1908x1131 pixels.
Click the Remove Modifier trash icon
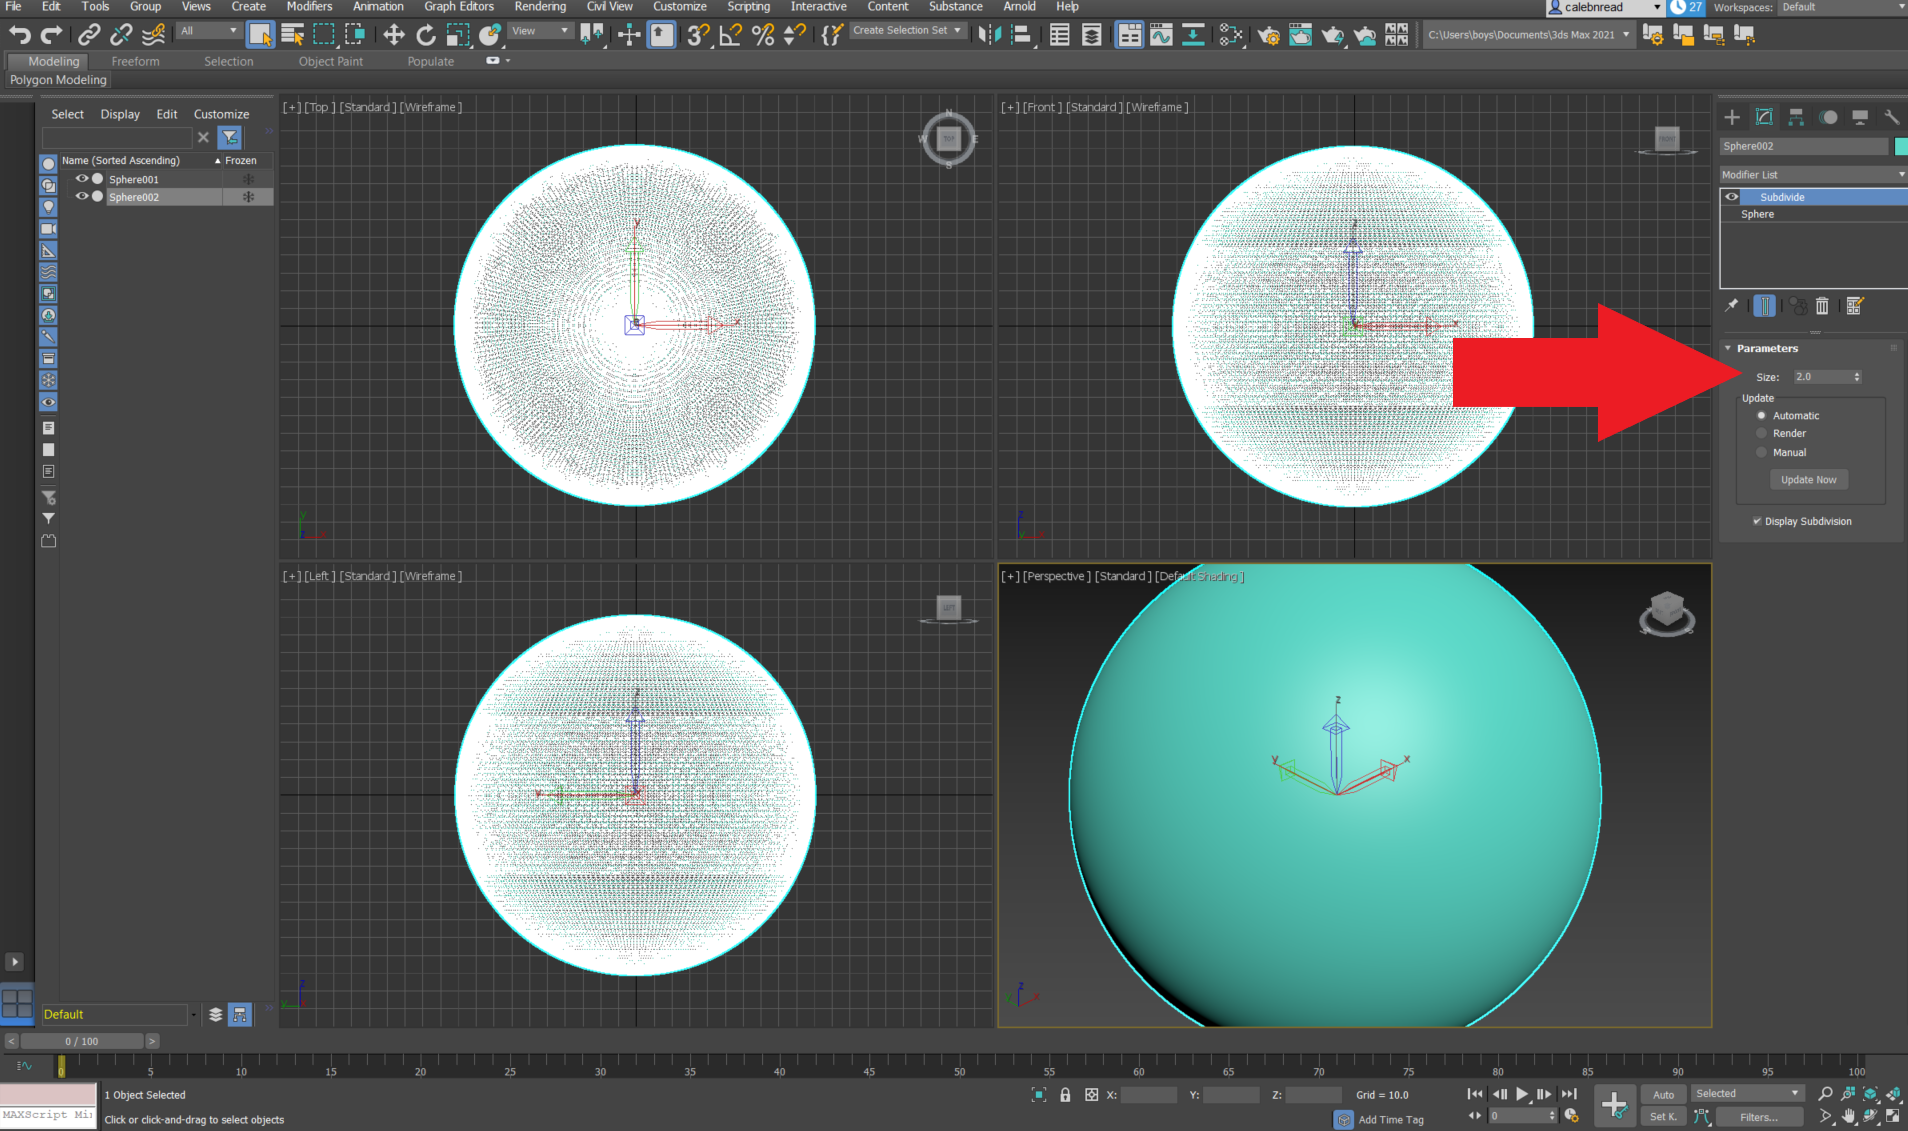pos(1822,306)
